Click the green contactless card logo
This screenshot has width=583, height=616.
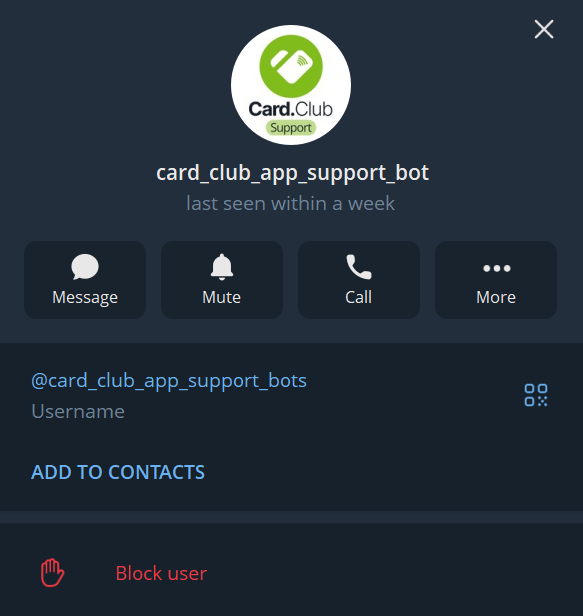tap(291, 66)
